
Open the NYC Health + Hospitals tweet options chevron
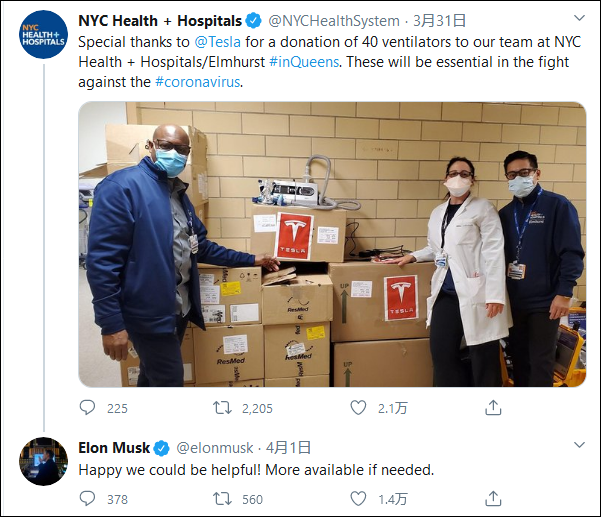coord(579,18)
